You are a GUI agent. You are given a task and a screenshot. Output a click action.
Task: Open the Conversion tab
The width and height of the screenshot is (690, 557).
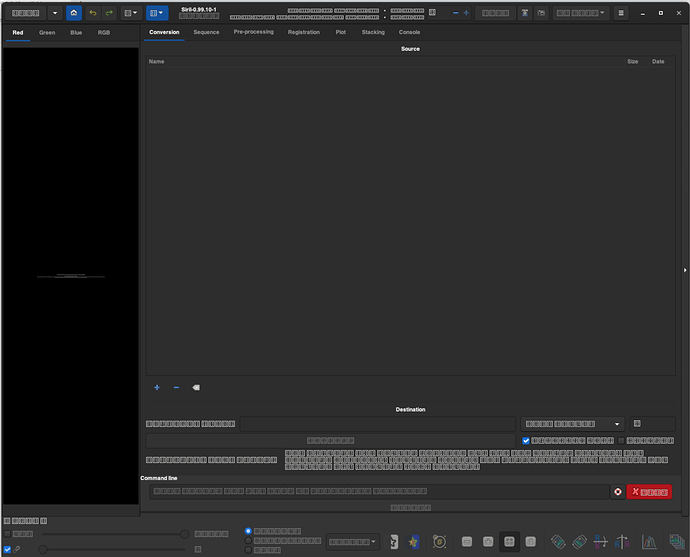coord(164,32)
